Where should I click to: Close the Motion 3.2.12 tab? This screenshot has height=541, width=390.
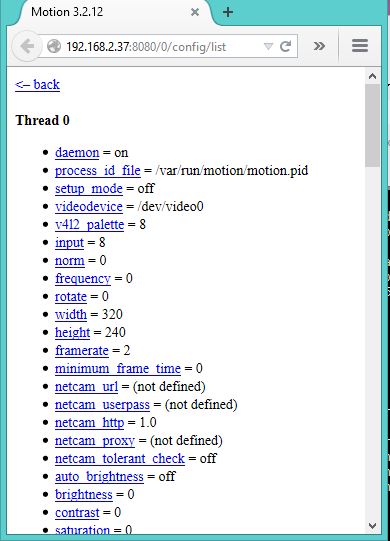(195, 12)
